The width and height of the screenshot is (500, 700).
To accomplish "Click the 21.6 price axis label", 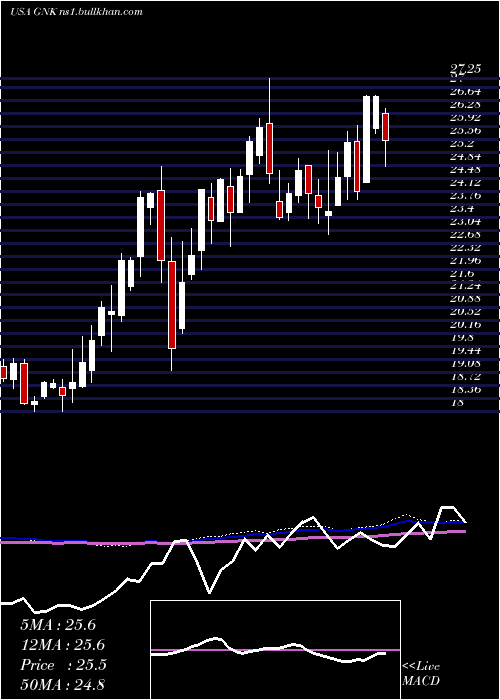I will [462, 274].
